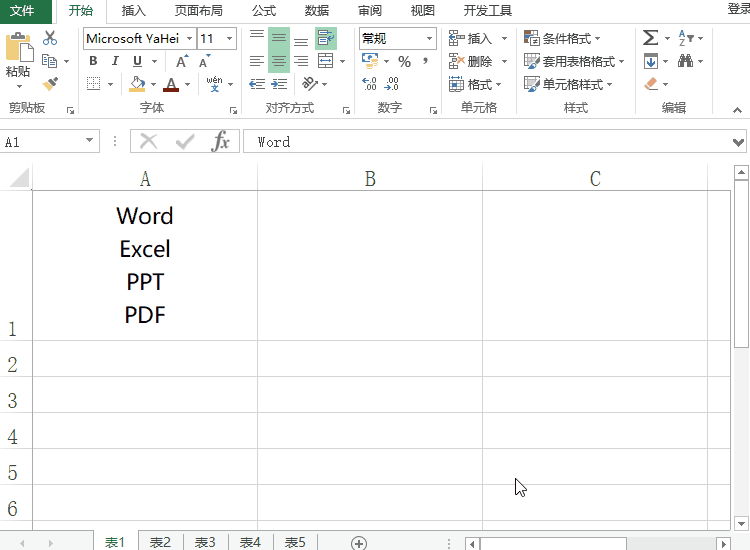Switch to the 公式 tab
Viewport: 750px width, 550px height.
264,11
